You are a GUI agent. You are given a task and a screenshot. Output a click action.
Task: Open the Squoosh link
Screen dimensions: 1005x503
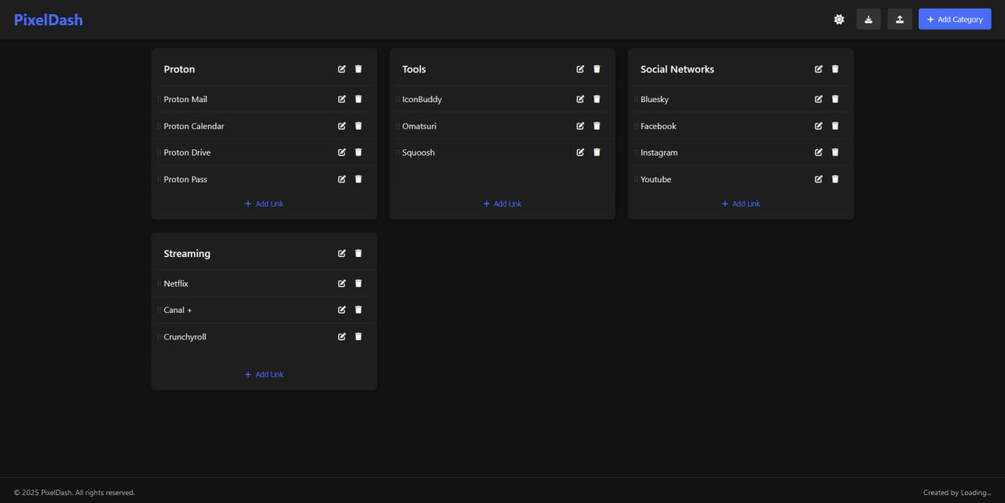pyautogui.click(x=419, y=153)
